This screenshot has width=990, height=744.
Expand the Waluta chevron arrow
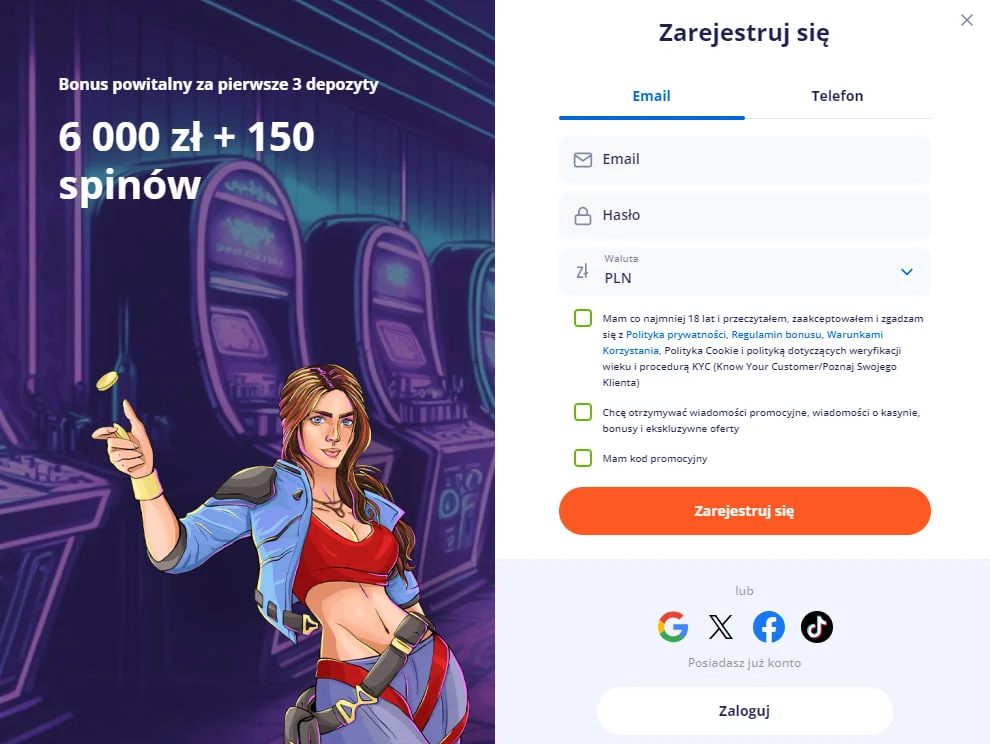[907, 272]
